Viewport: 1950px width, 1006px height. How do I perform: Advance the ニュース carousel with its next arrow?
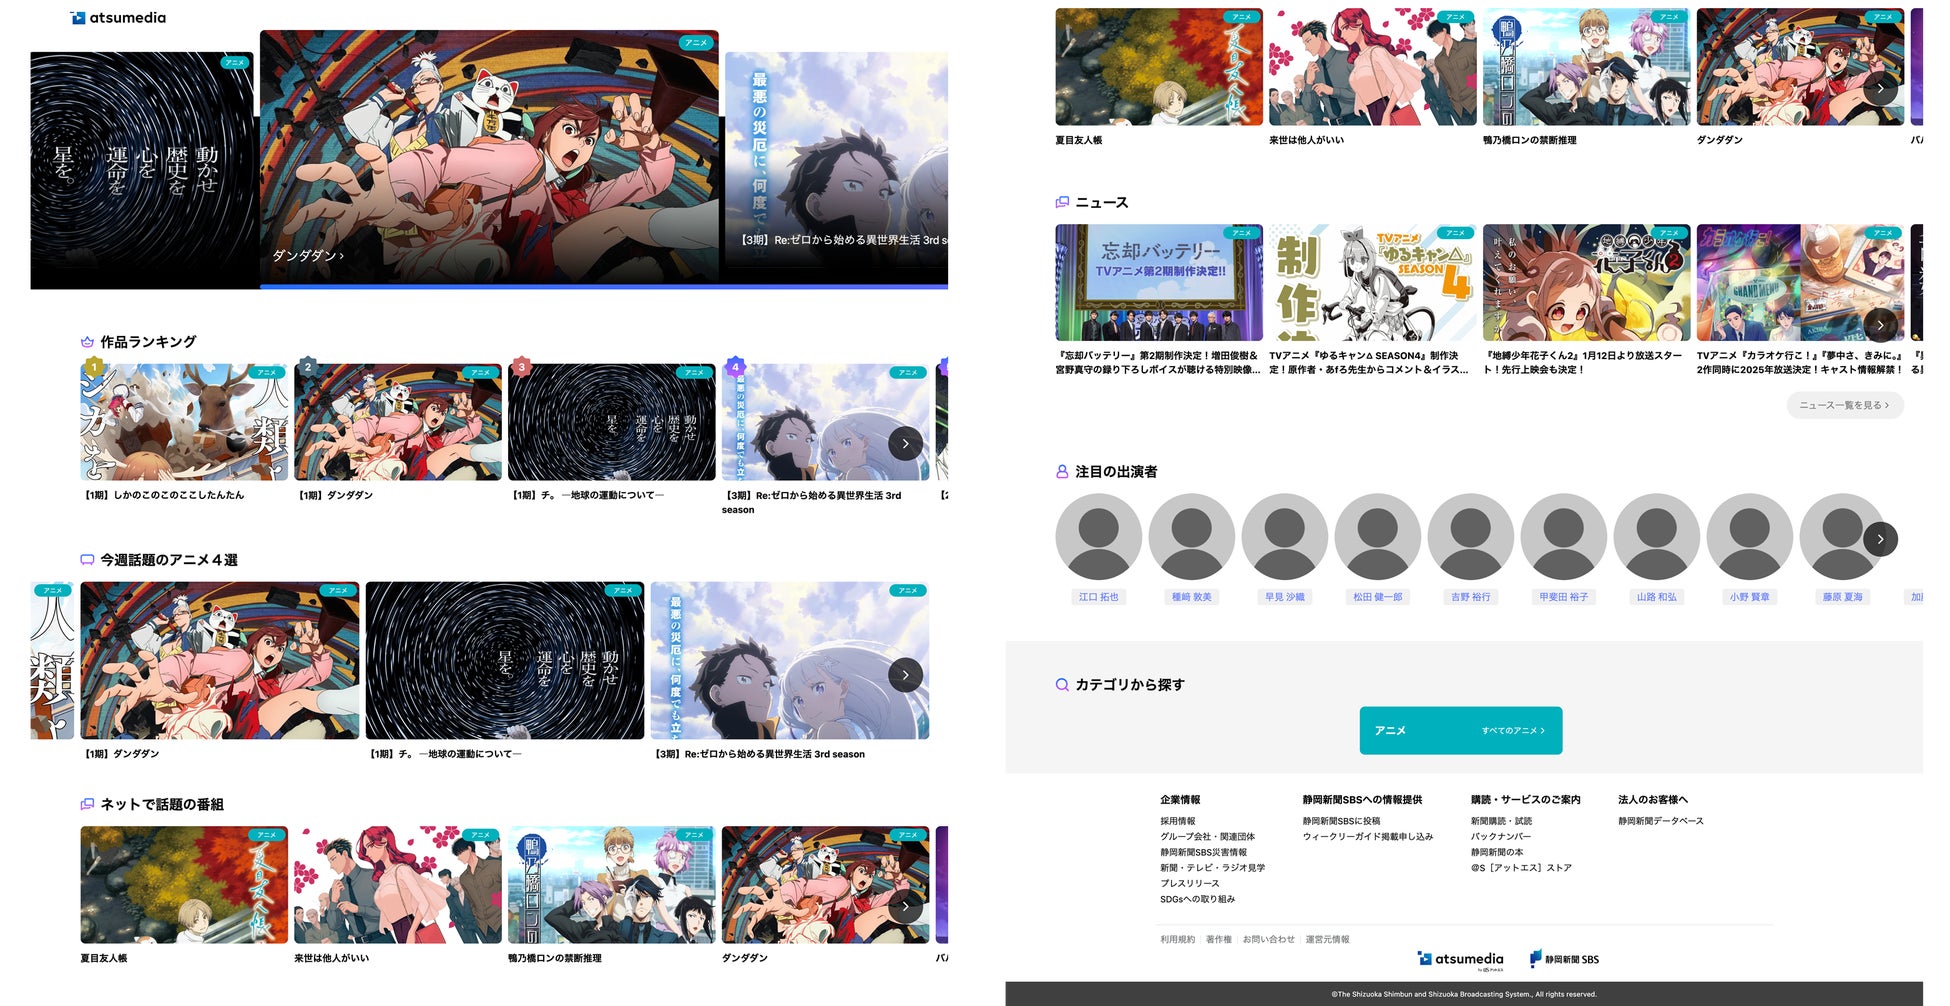click(x=1880, y=325)
